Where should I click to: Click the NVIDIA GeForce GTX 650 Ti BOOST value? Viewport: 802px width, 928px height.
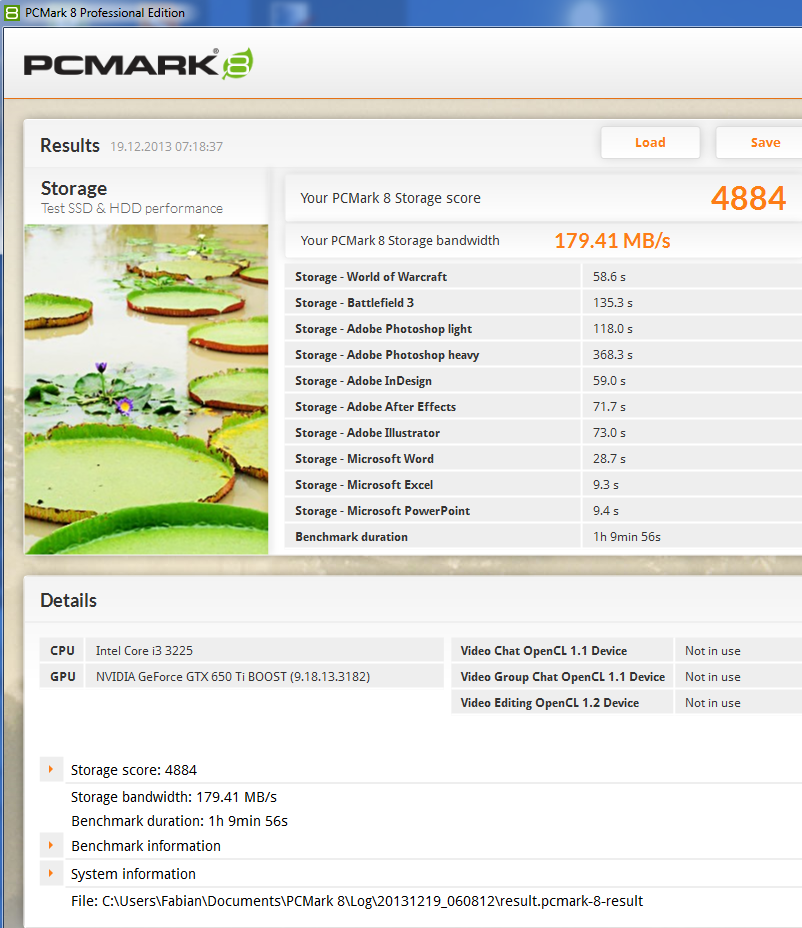click(233, 676)
